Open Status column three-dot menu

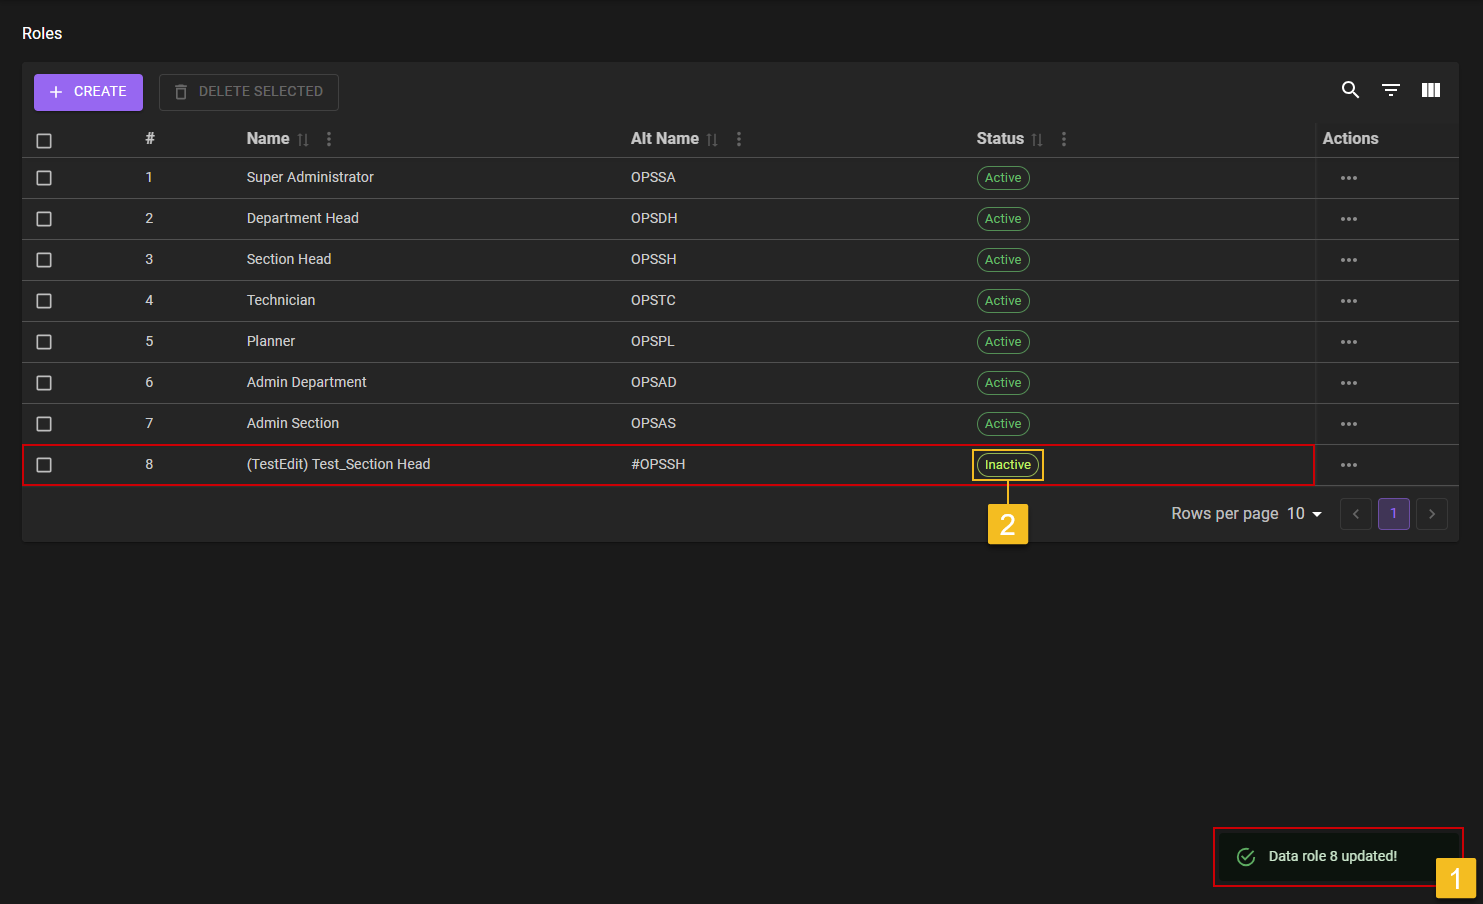(1063, 140)
